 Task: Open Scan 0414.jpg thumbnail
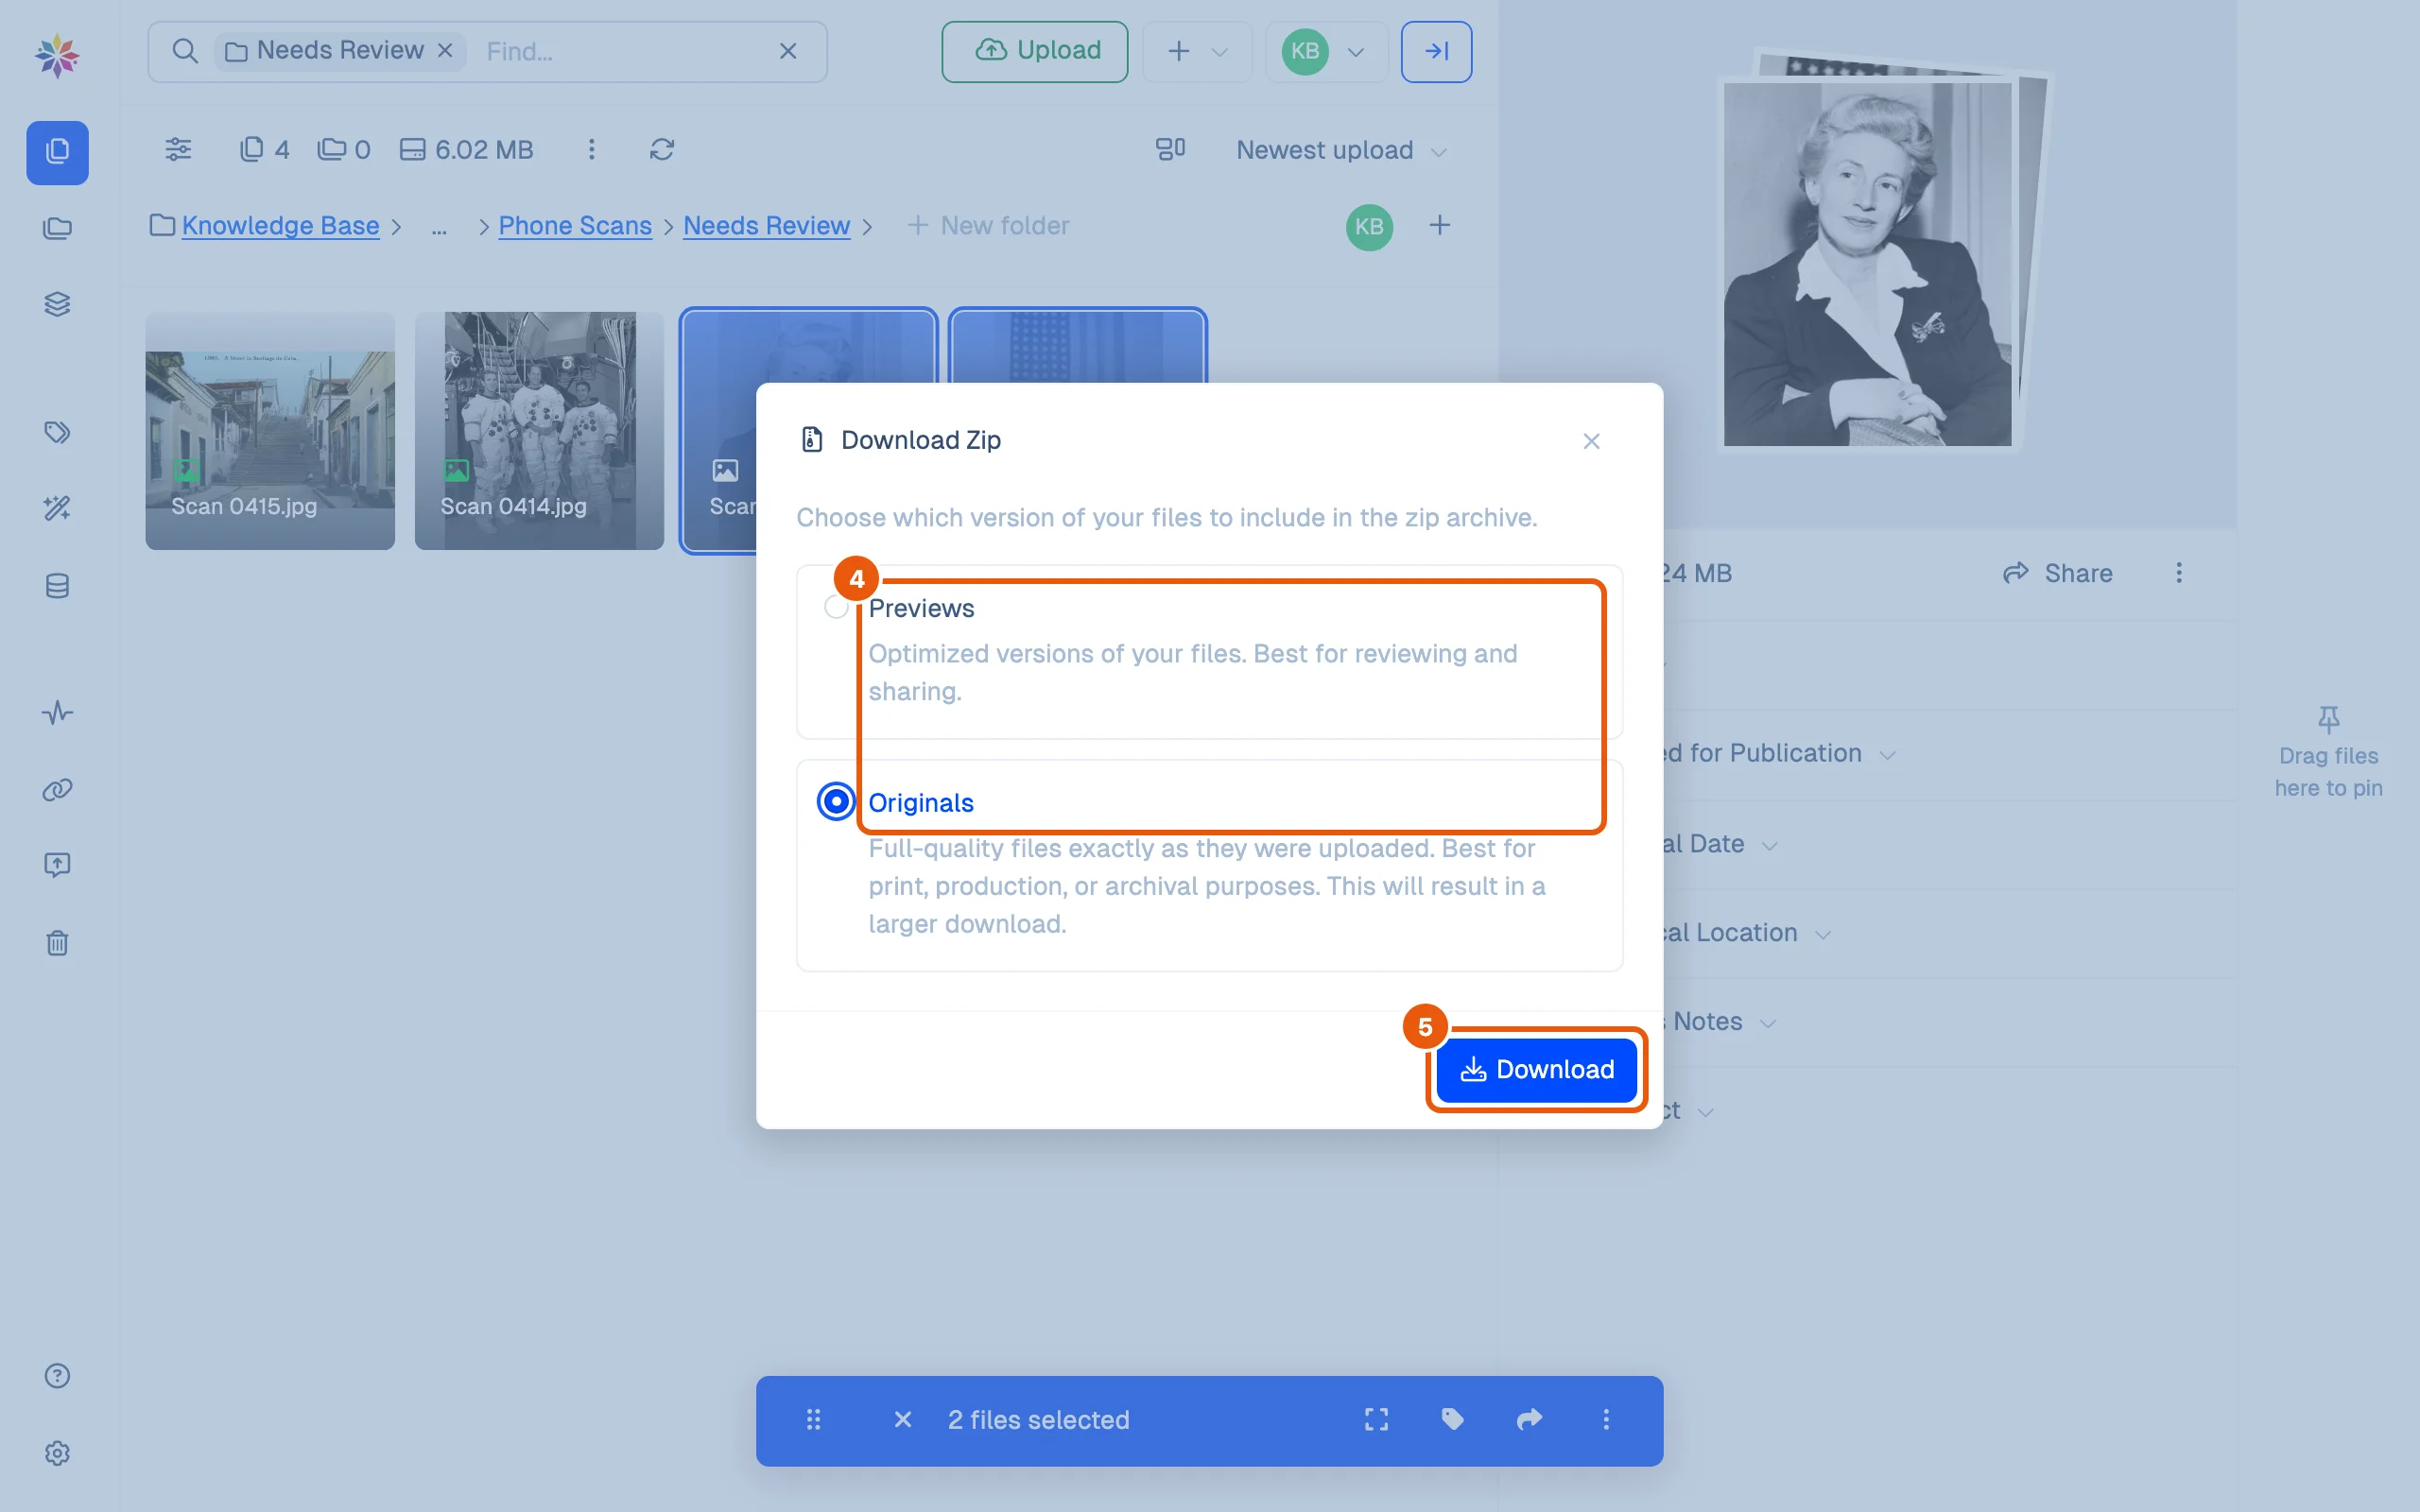[x=539, y=431]
